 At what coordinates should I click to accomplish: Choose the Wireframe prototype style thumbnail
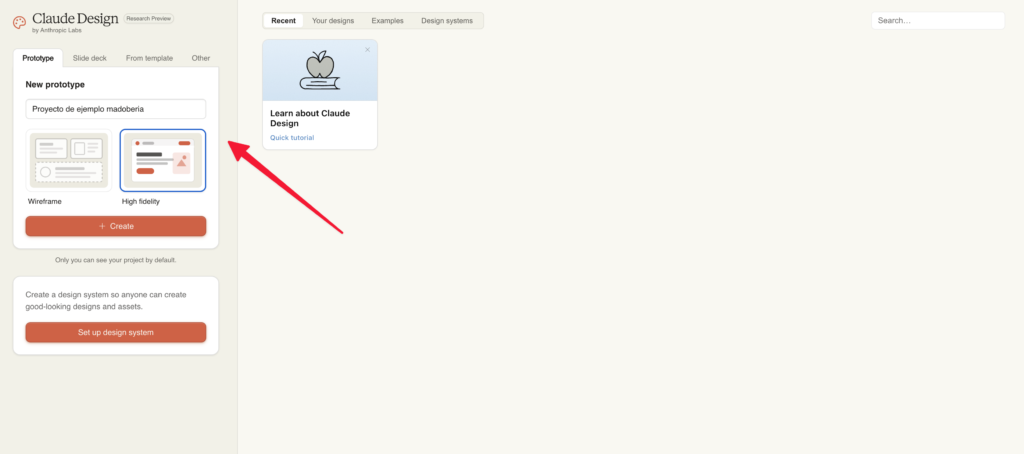coord(68,160)
